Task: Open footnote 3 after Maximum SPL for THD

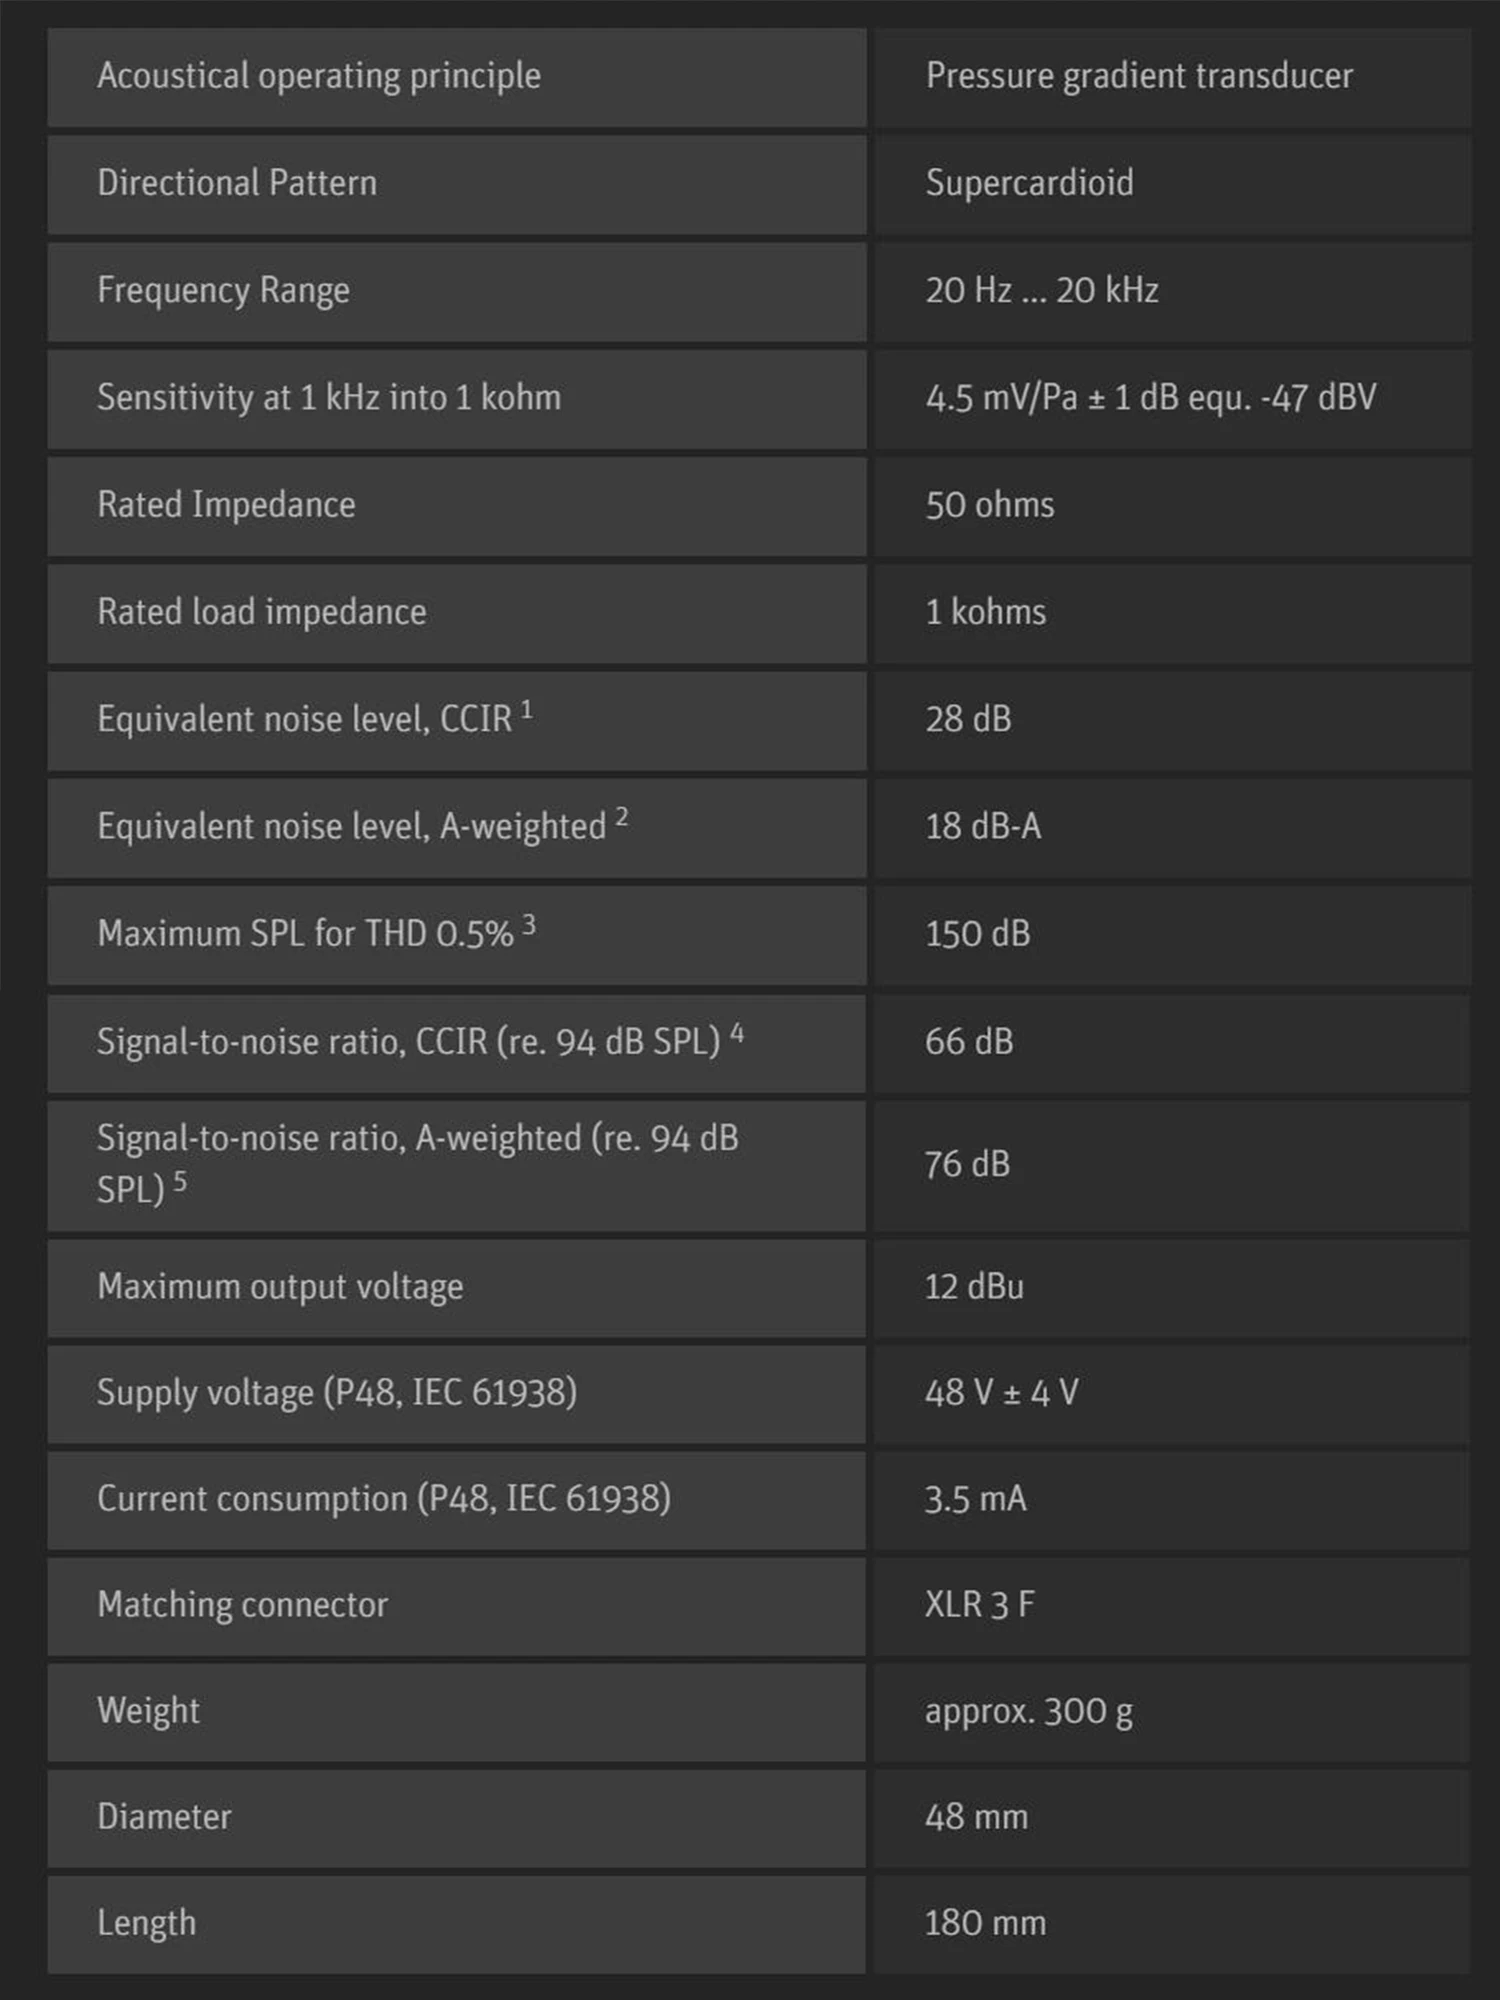Action: coord(529,925)
